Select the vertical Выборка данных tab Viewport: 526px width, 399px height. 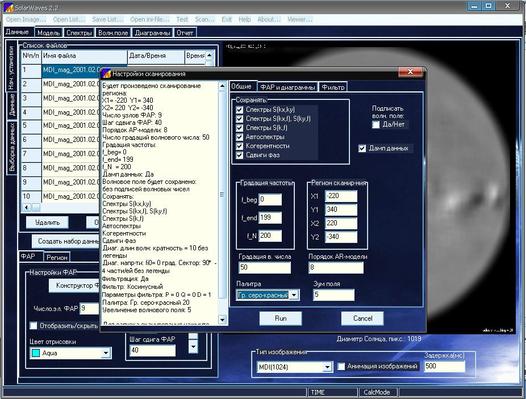[12, 148]
